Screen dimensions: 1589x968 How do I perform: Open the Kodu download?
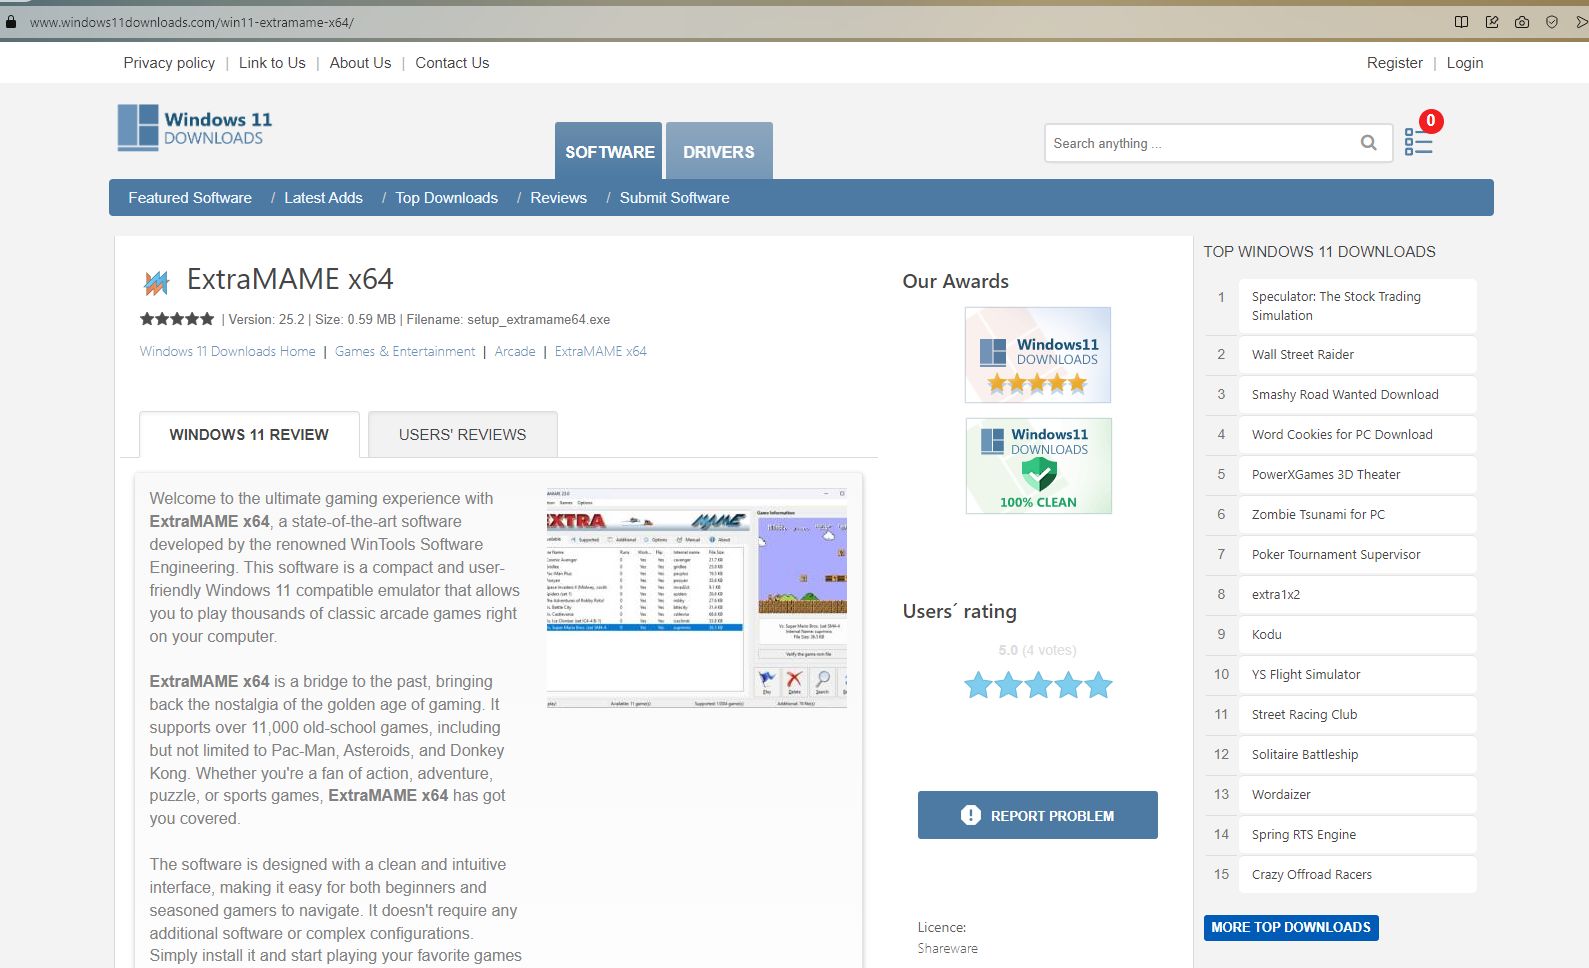(1357, 634)
